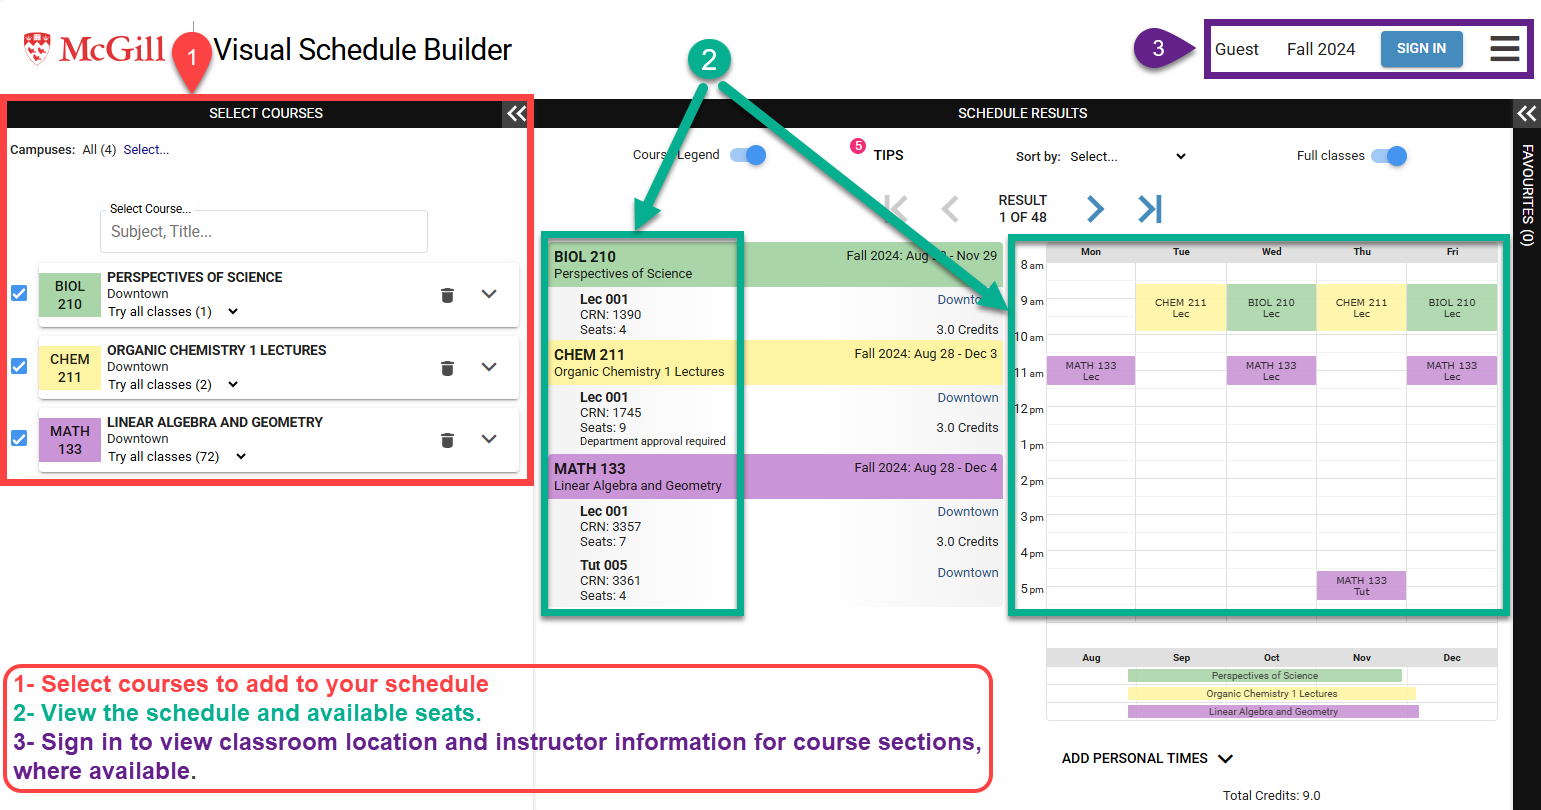Click the 'CRN: 1390' text
Image resolution: width=1541 pixels, height=810 pixels.
click(x=611, y=315)
